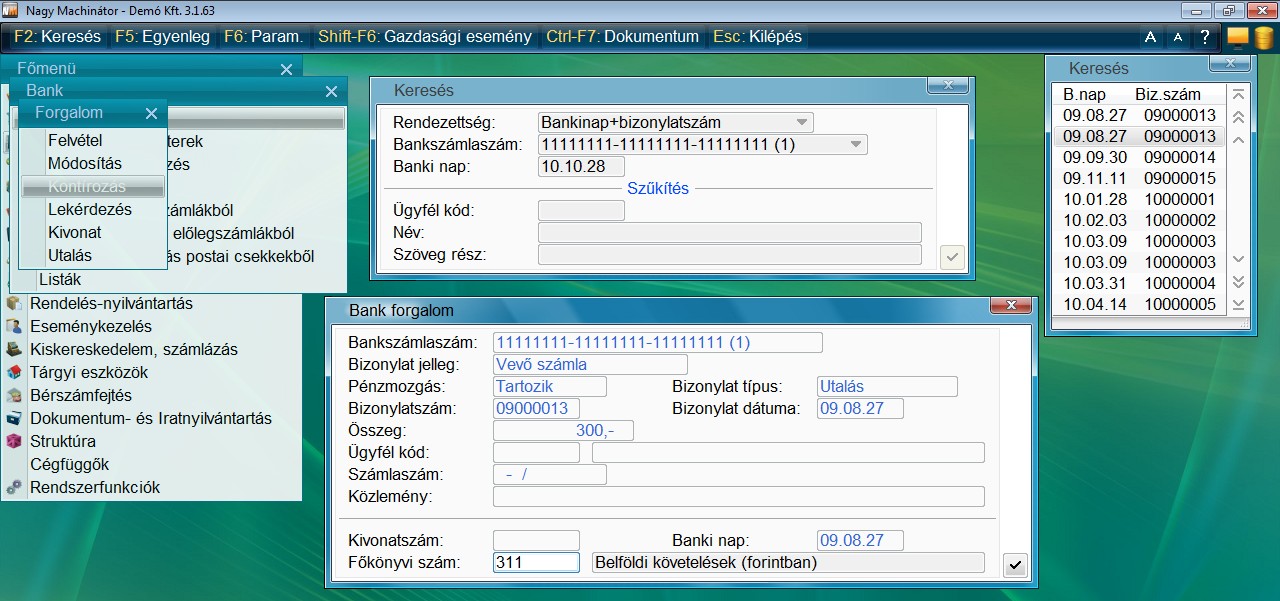Image resolution: width=1280 pixels, height=601 pixels.
Task: Open Struktúra module icon
Action: click(x=14, y=441)
